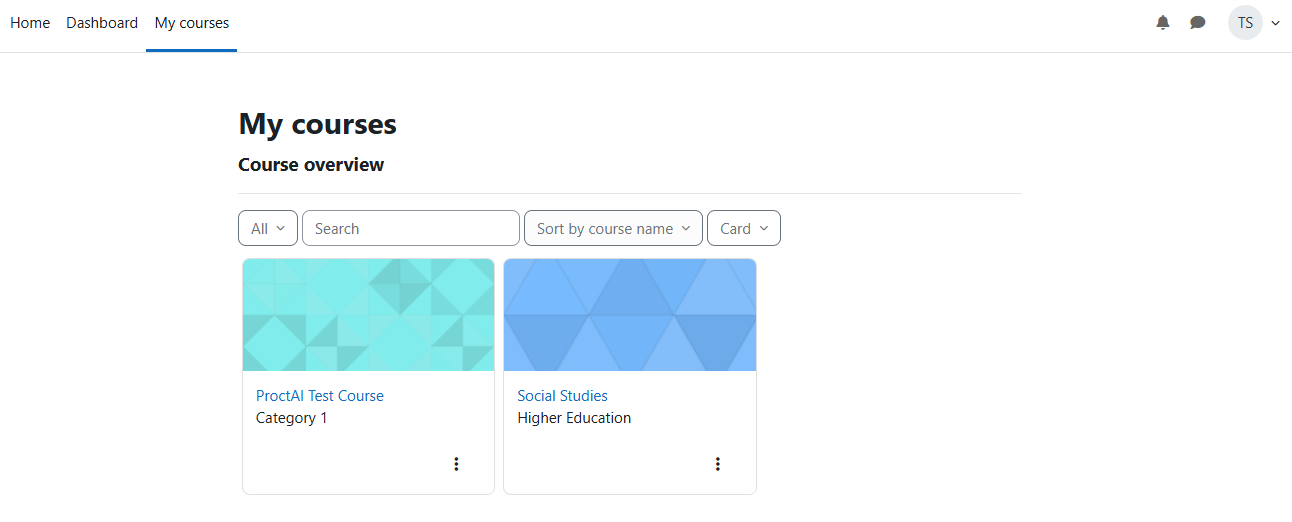Click the My courses page heading
The image size is (1292, 522).
(318, 124)
